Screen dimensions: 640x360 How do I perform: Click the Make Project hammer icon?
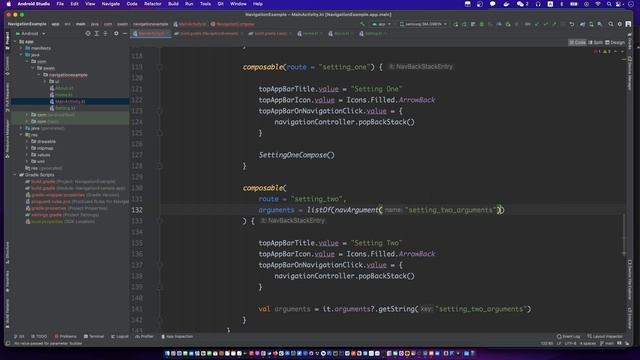point(362,24)
